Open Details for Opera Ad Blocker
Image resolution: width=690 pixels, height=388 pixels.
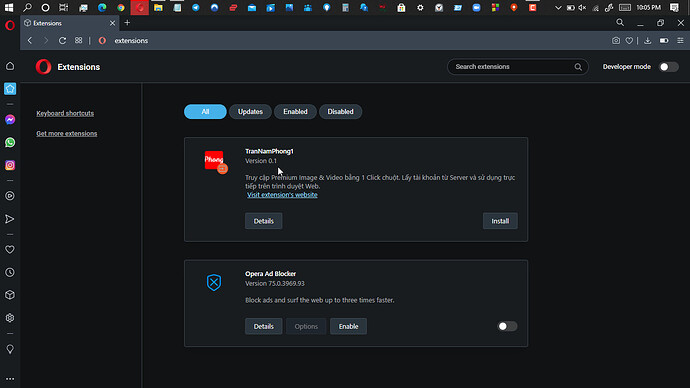tap(264, 326)
